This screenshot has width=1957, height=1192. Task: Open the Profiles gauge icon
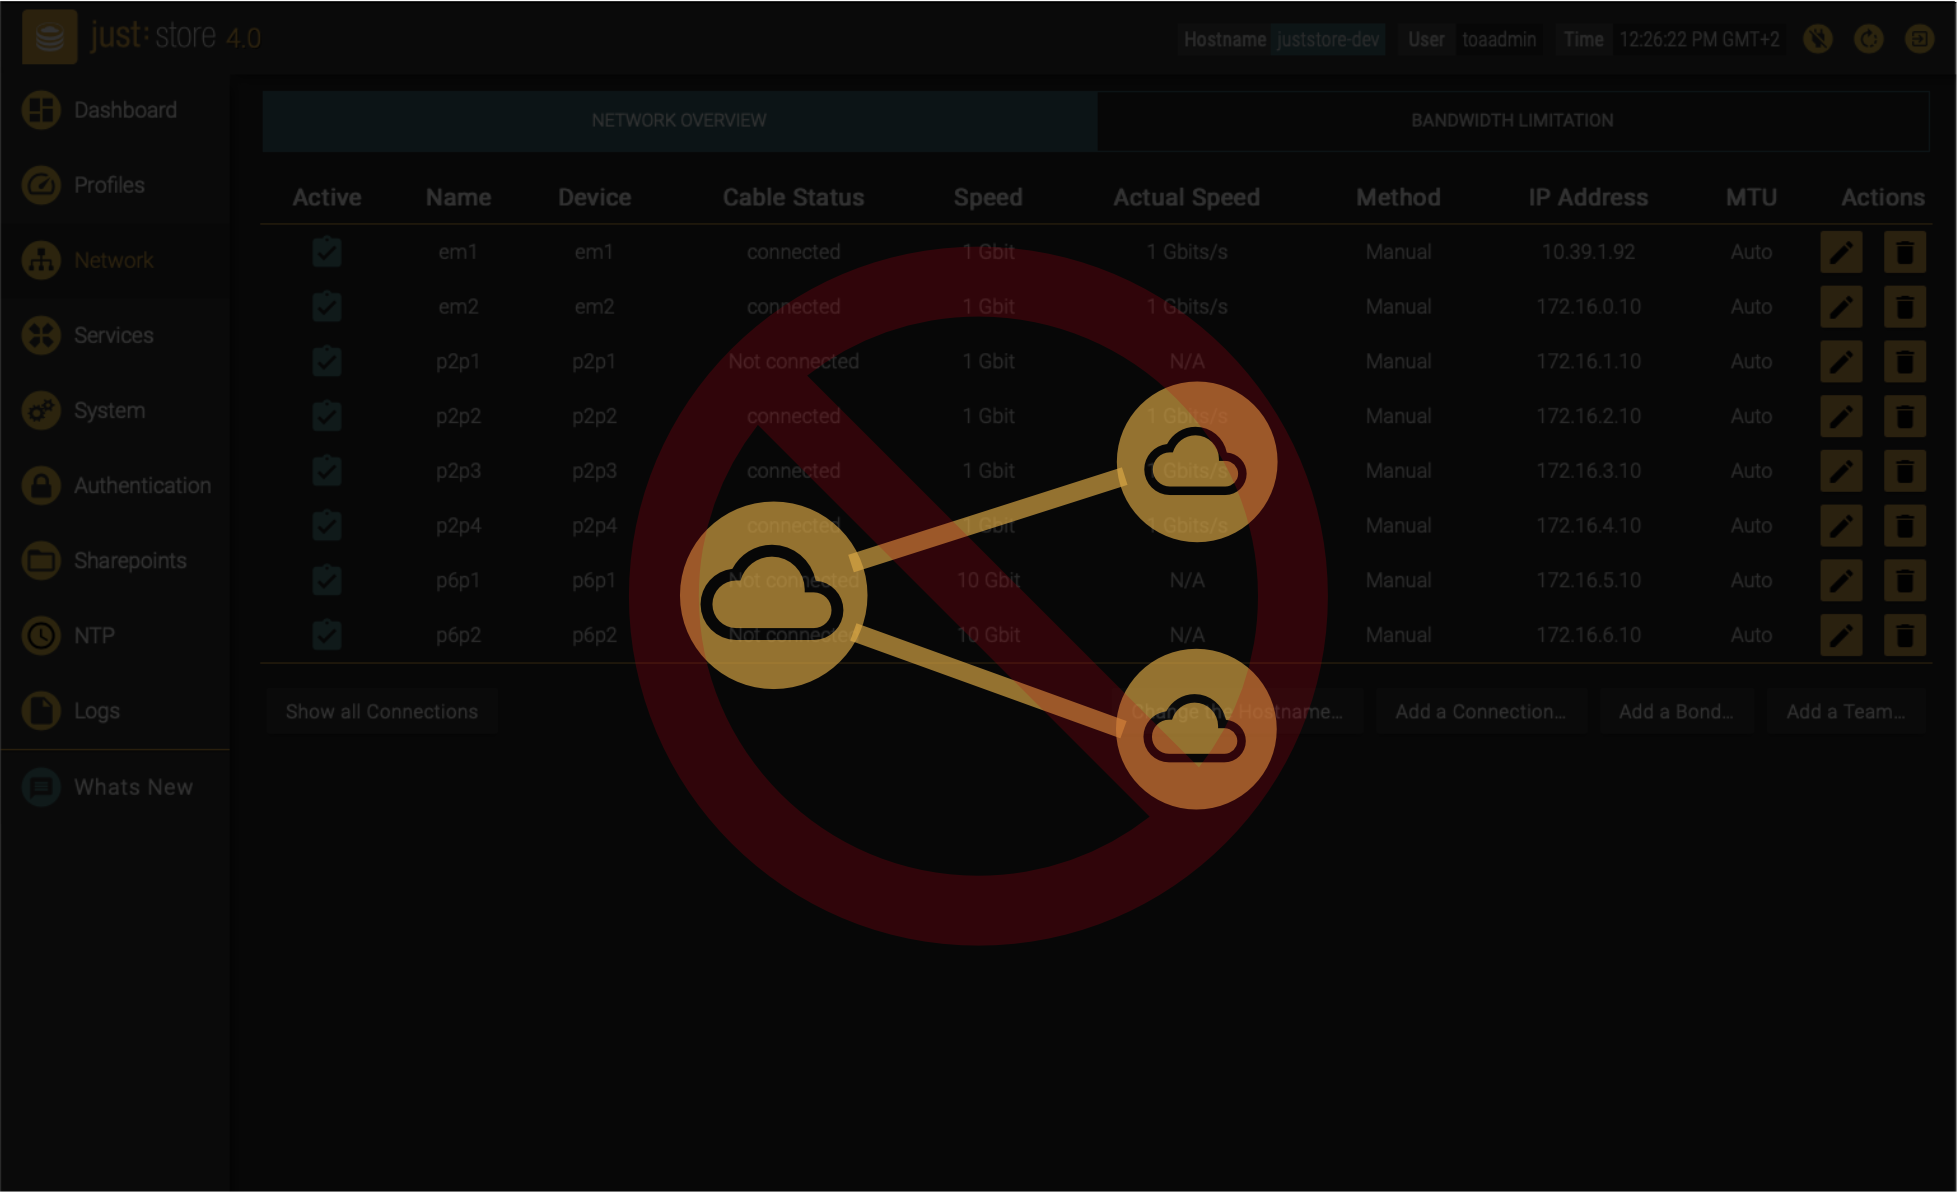pyautogui.click(x=41, y=185)
